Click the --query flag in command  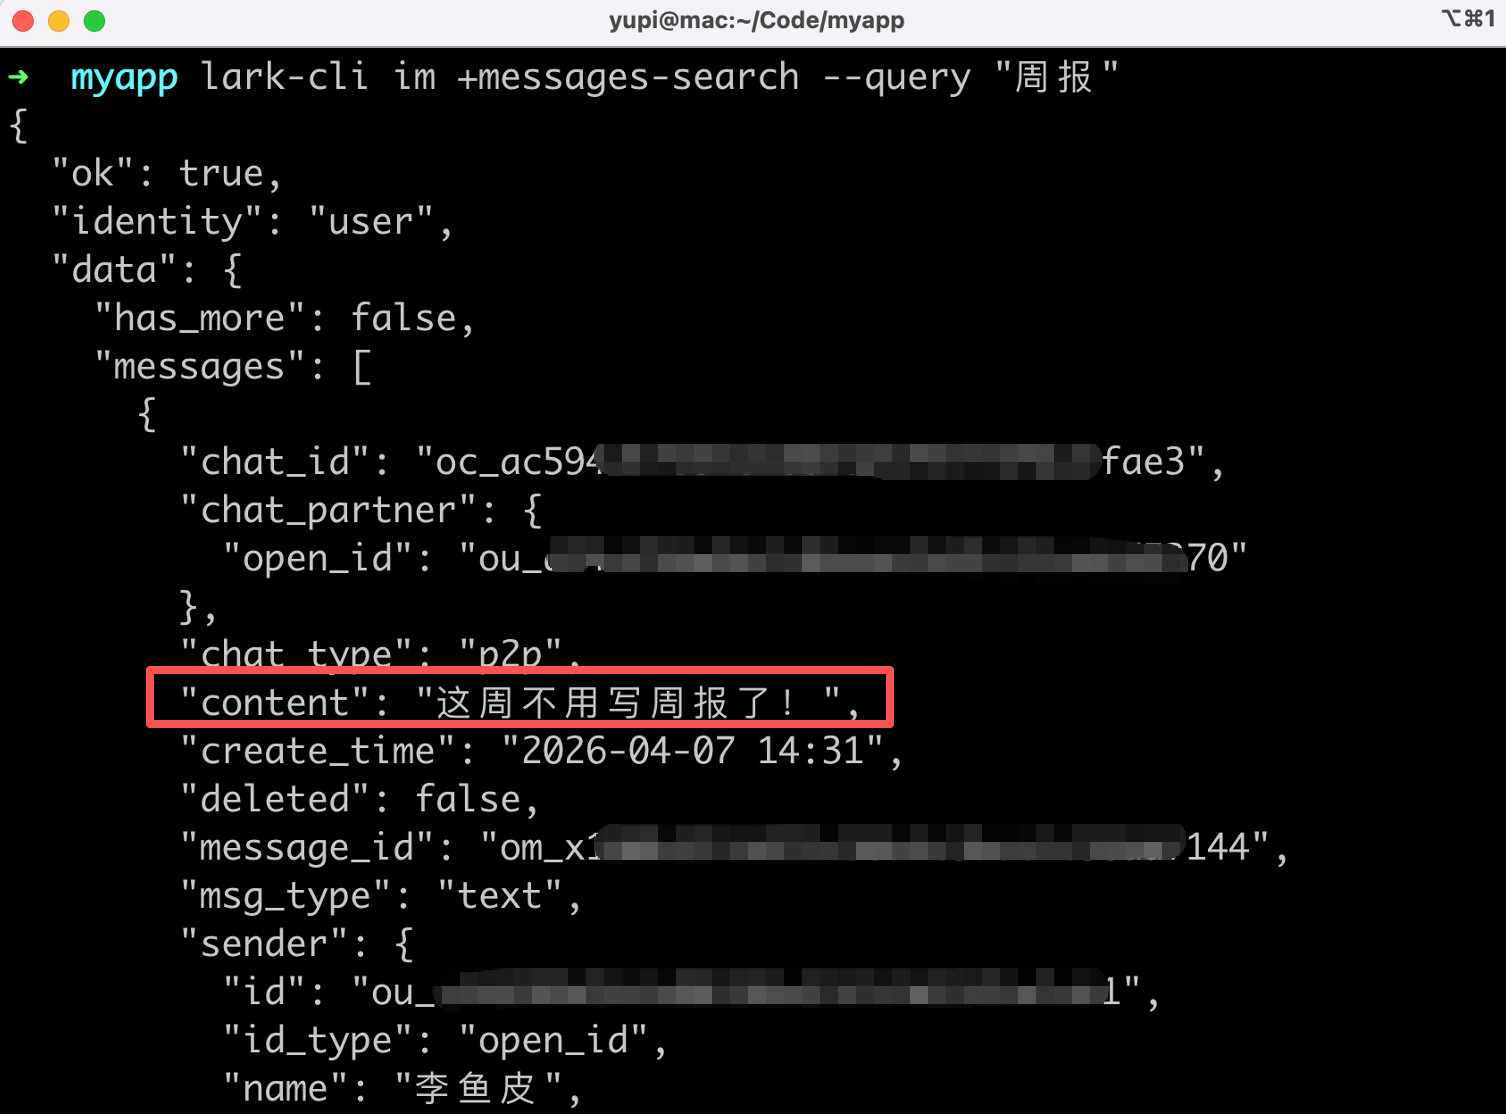point(897,78)
